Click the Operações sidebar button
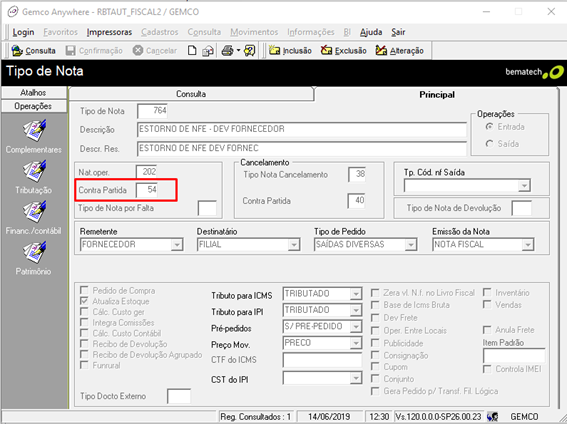 coord(33,106)
